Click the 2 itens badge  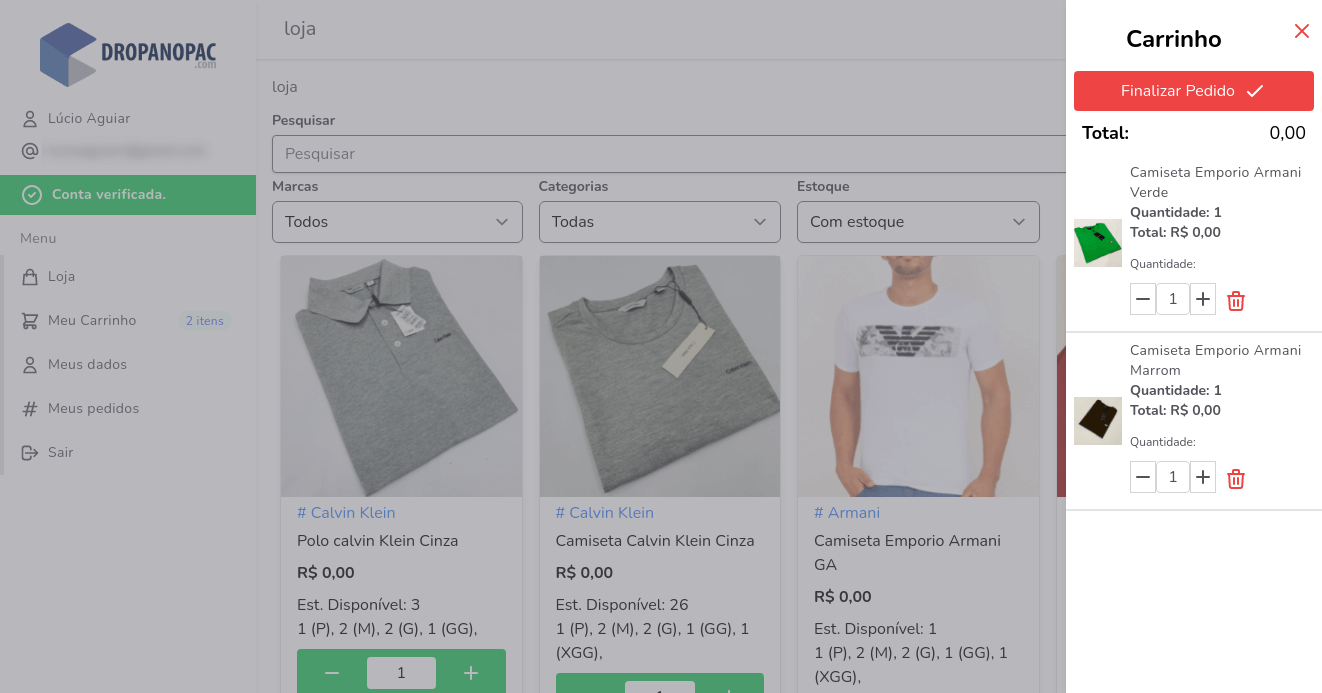[205, 321]
